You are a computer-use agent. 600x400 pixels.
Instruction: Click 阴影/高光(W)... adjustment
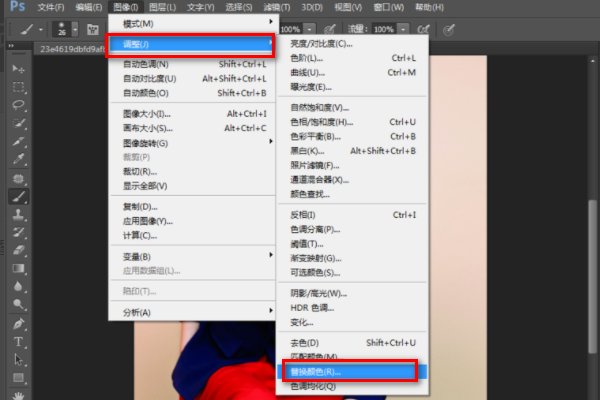(352, 293)
